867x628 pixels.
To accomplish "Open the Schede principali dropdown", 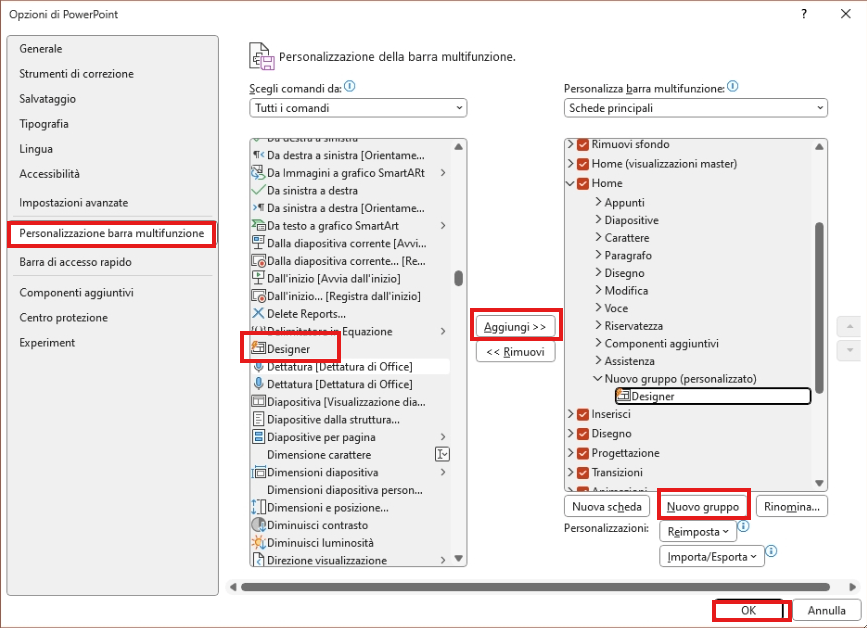I will pyautogui.click(x=696, y=108).
